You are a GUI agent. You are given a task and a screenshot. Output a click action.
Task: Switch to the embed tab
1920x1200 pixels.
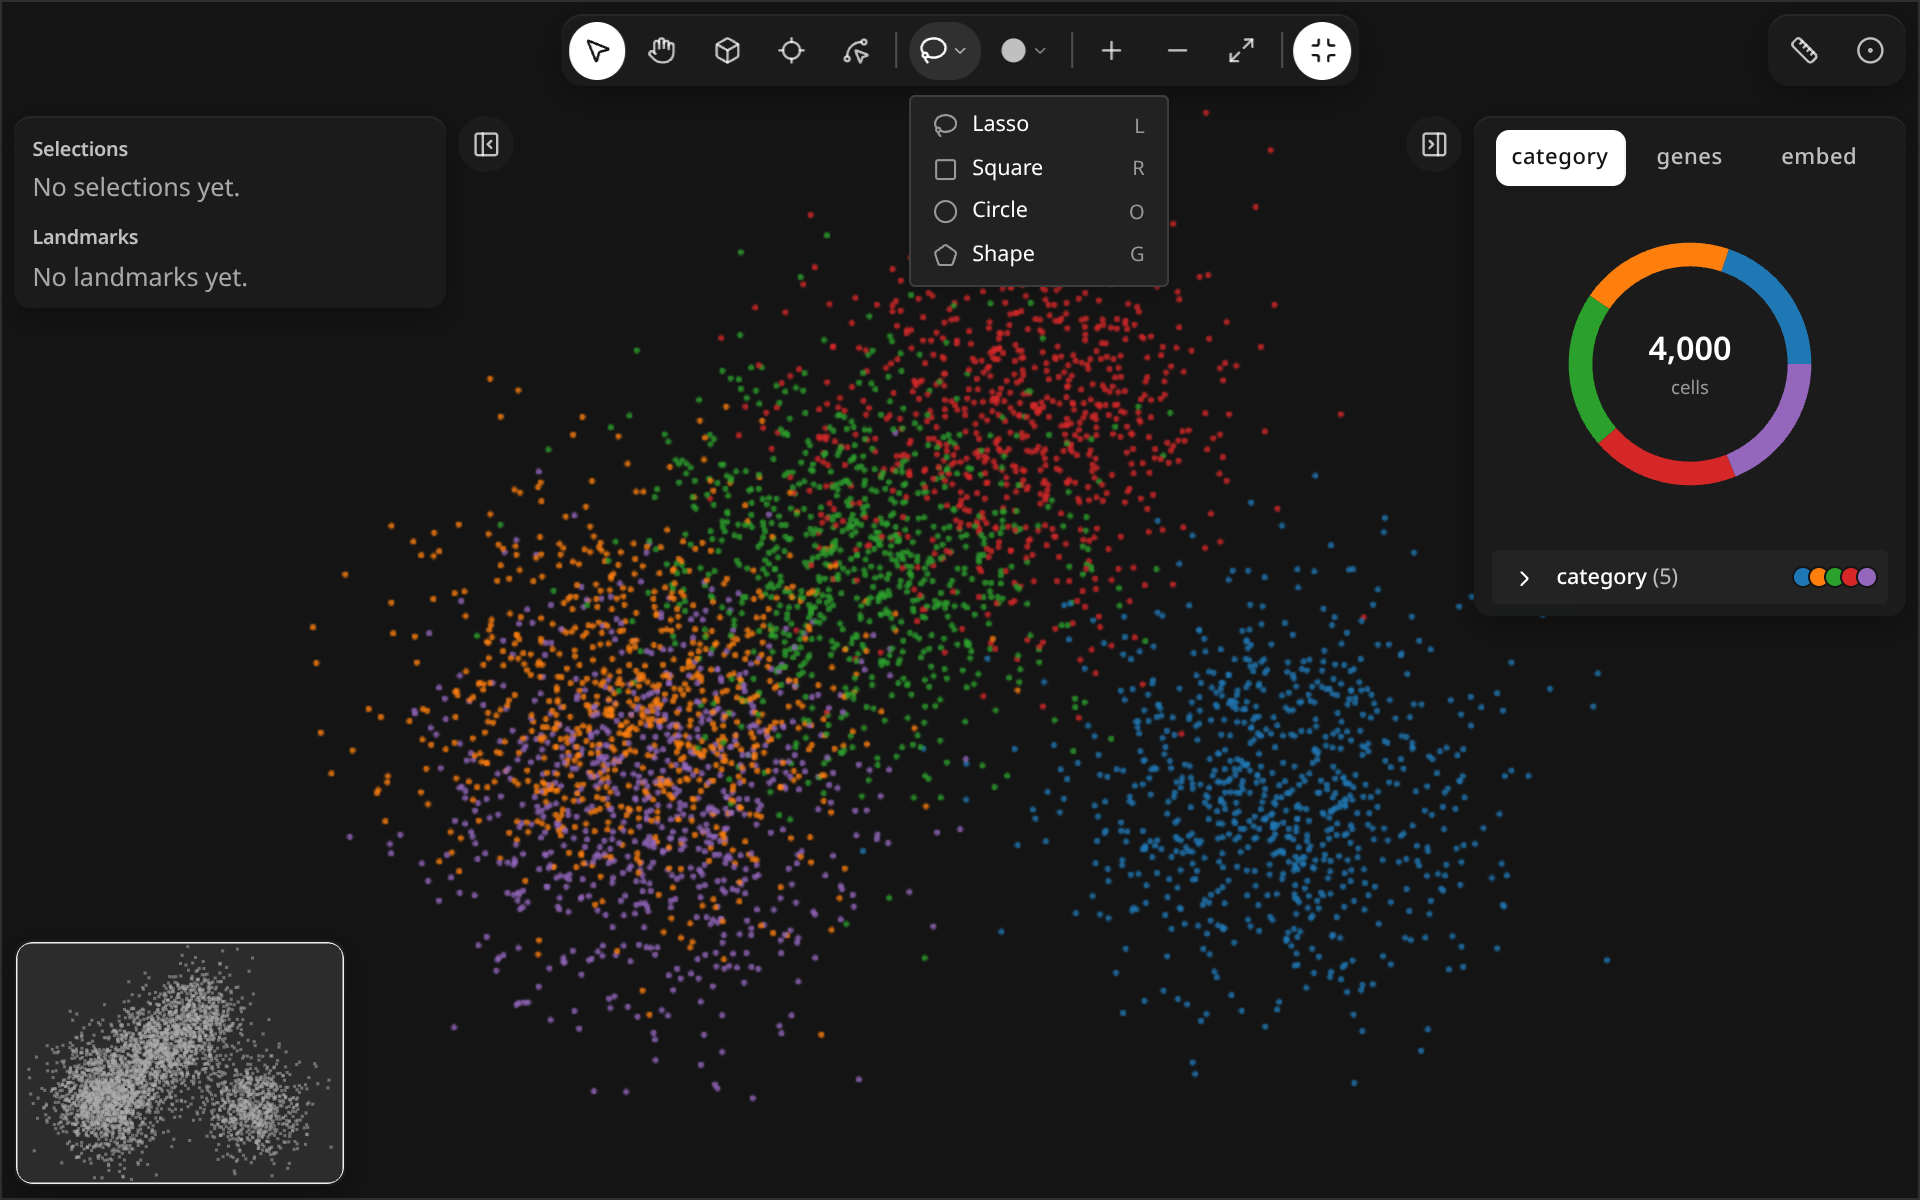pos(1818,157)
